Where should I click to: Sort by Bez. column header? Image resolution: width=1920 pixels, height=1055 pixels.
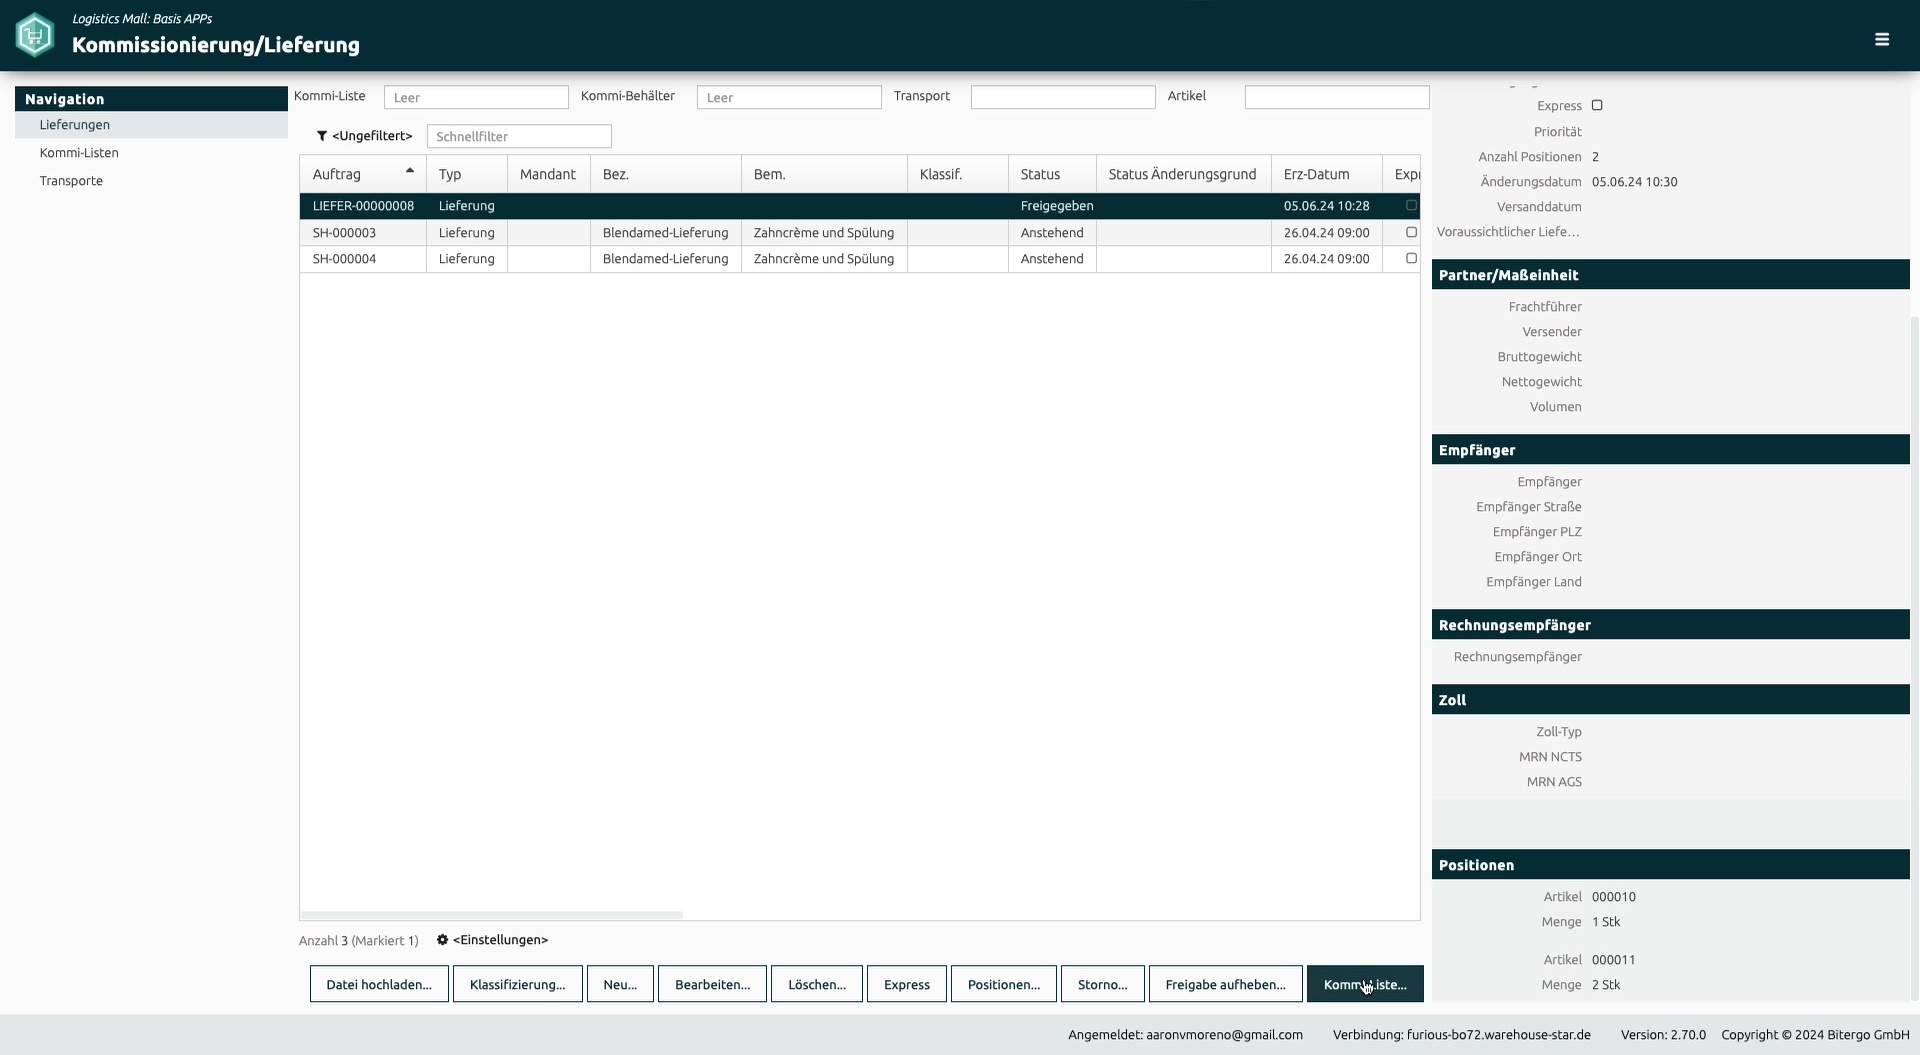tap(666, 174)
